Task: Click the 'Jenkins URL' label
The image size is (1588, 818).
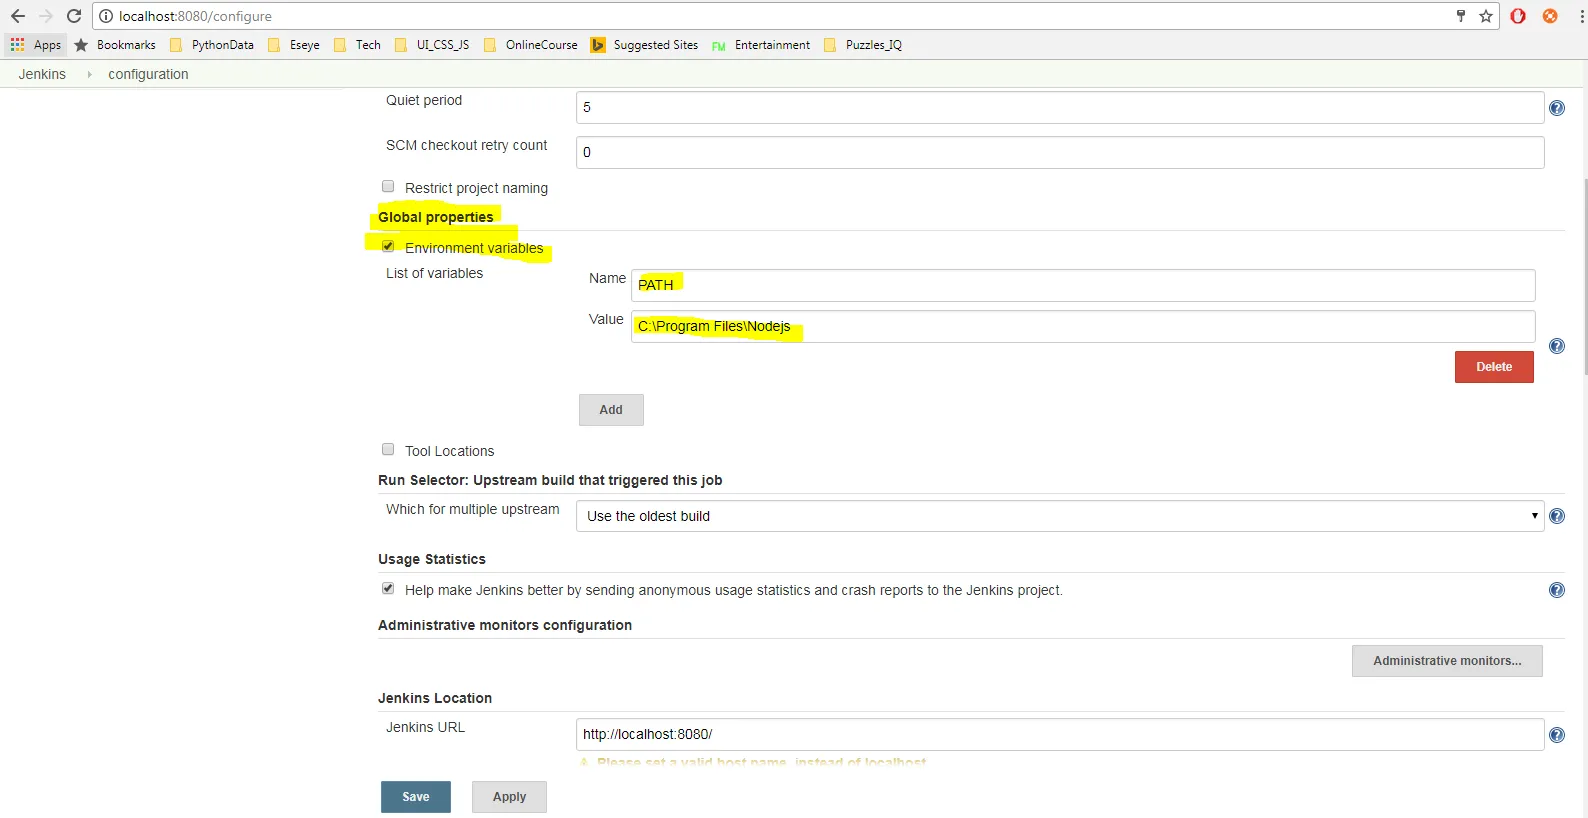Action: [425, 727]
